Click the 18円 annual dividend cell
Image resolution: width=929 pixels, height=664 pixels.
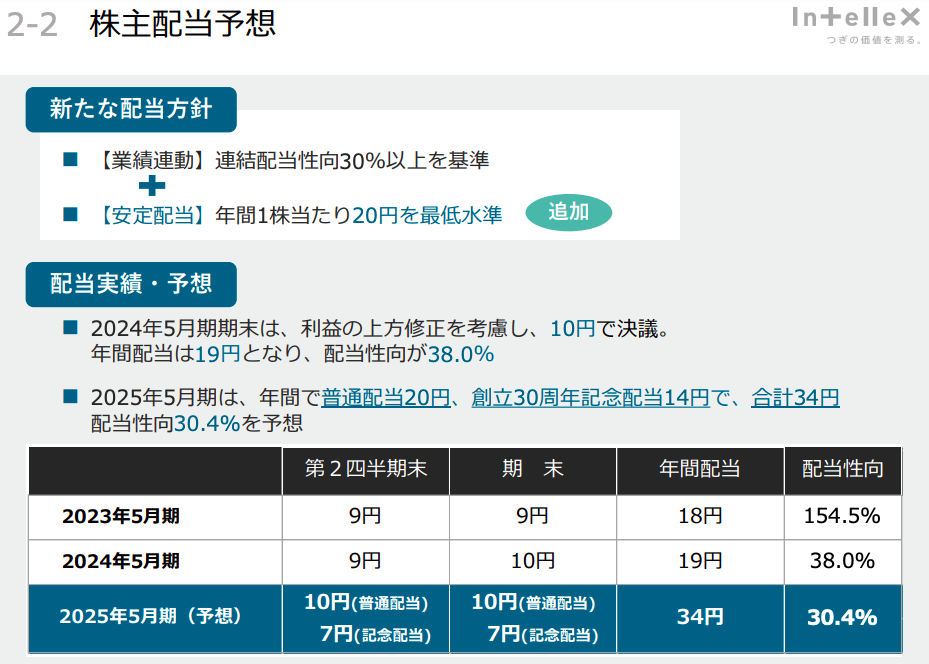[700, 516]
